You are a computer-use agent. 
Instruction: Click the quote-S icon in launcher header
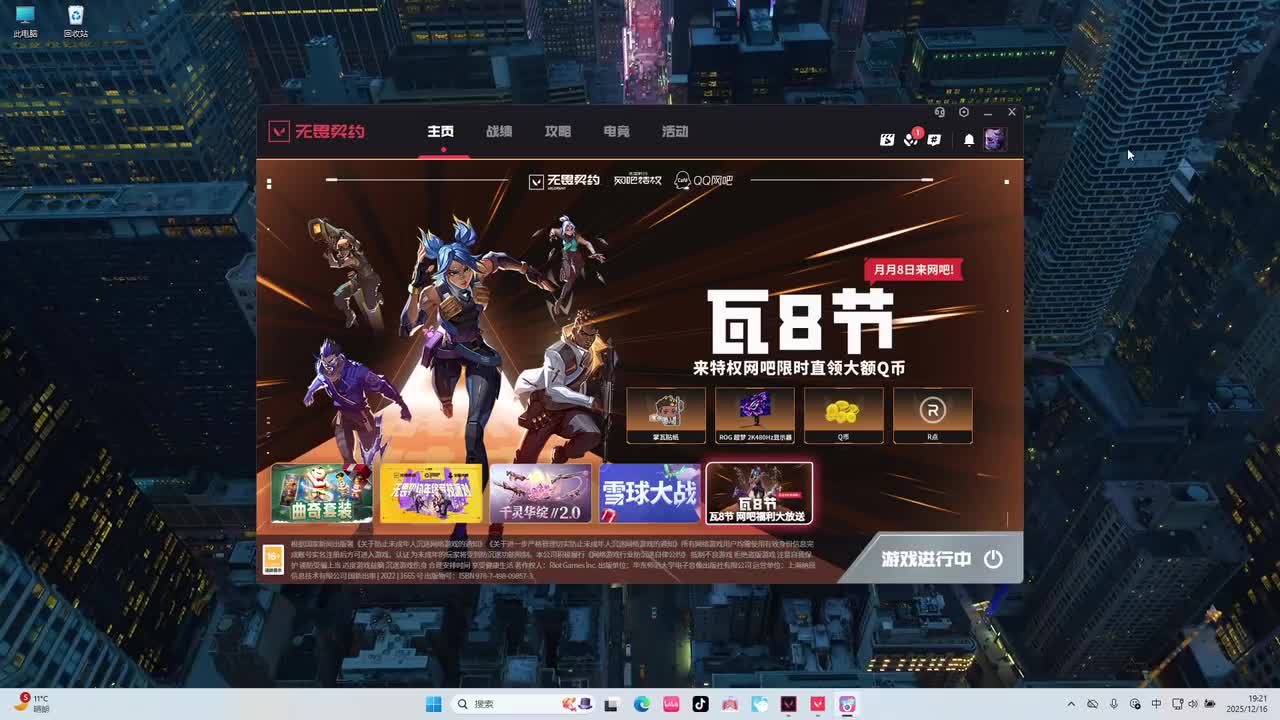coord(887,140)
